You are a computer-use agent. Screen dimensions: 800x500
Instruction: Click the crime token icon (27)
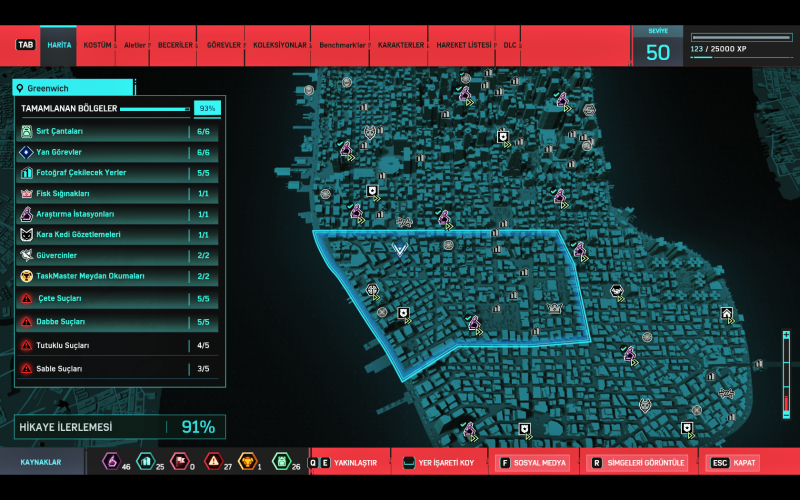click(213, 461)
